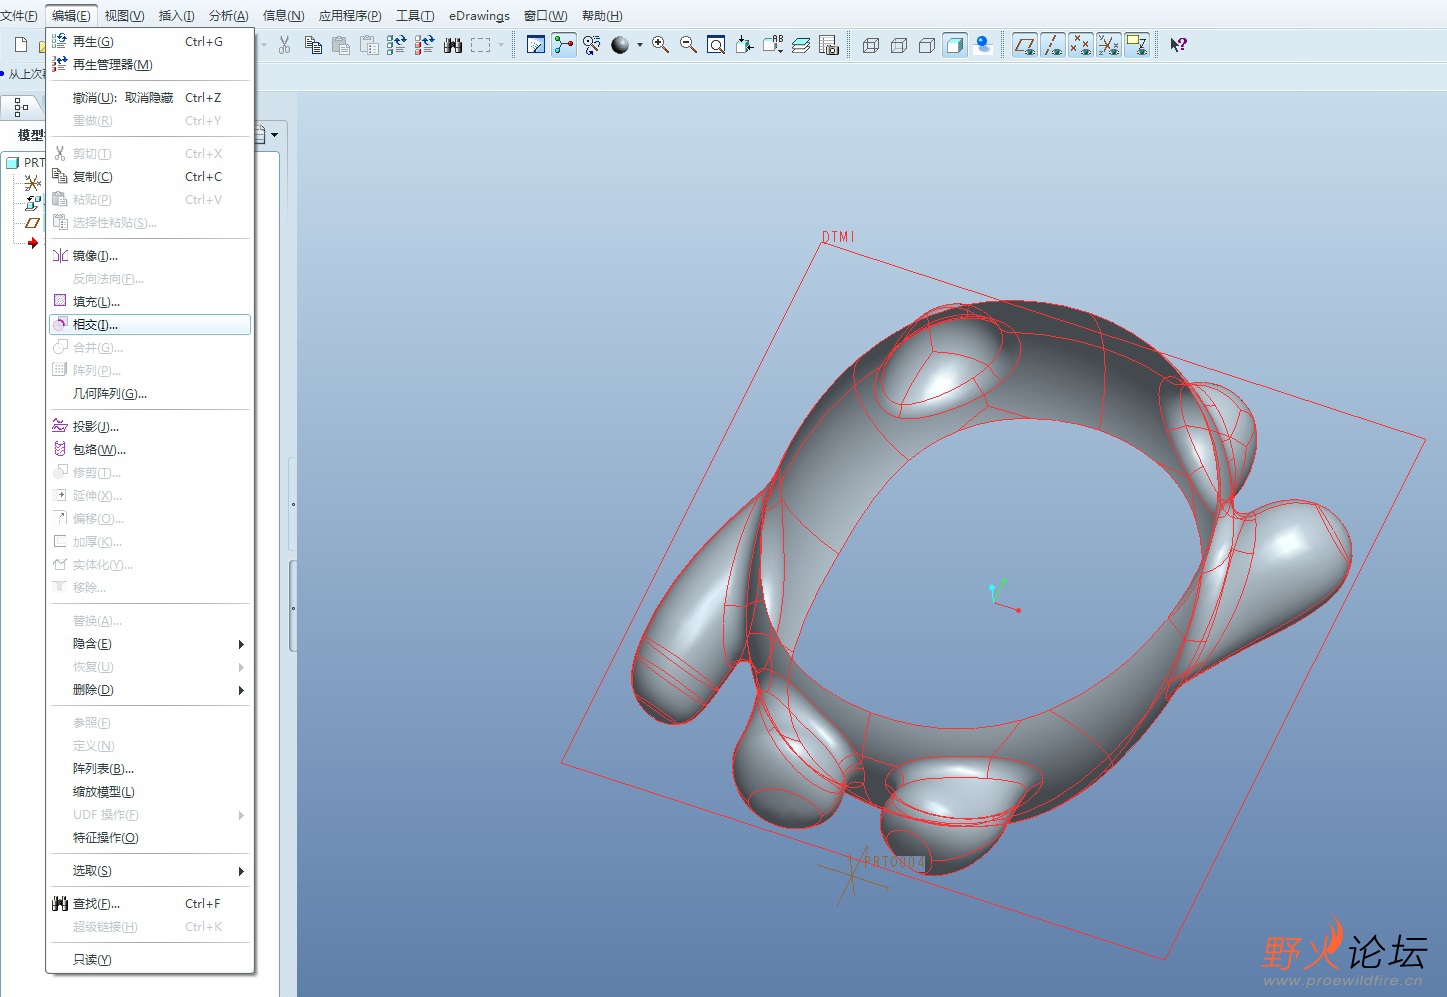Open the 应用程序(P) menu
Image resolution: width=1447 pixels, height=997 pixels.
coord(350,16)
